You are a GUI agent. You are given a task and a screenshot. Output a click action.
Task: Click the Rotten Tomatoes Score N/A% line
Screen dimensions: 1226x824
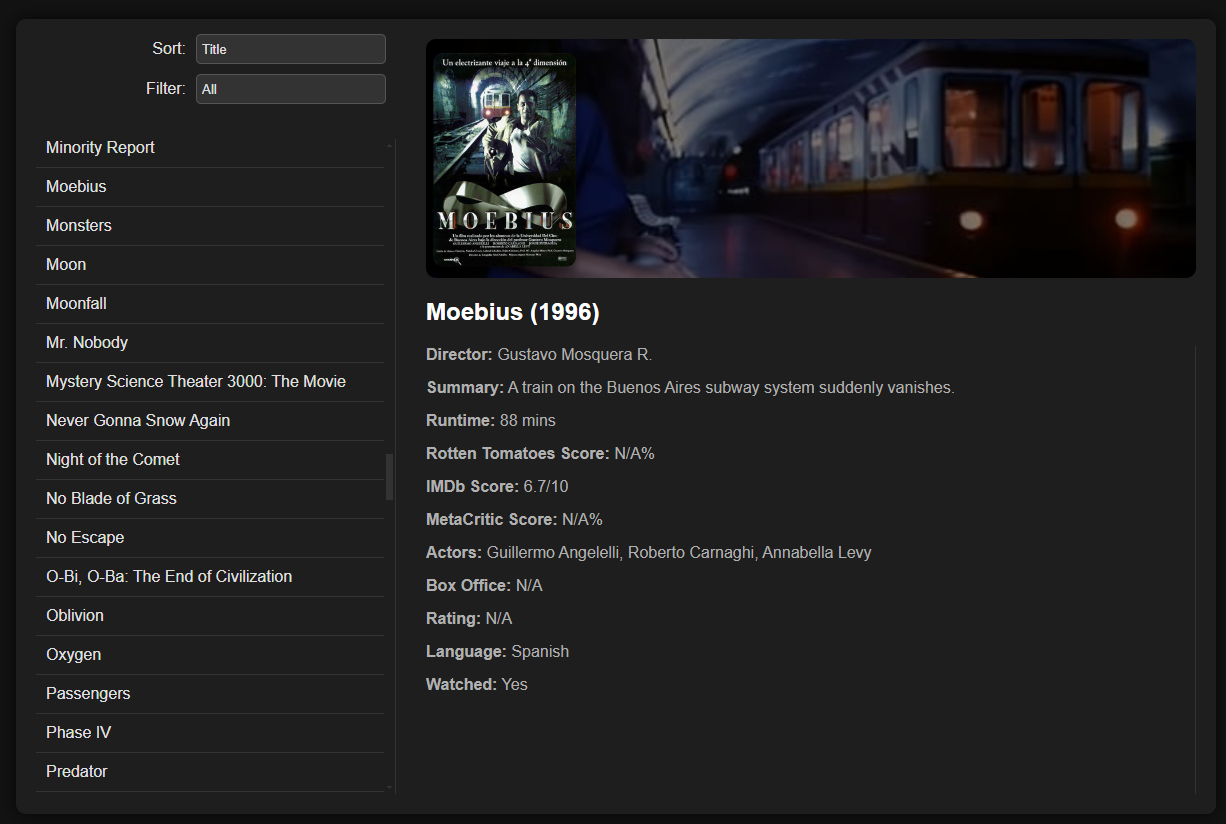540,454
